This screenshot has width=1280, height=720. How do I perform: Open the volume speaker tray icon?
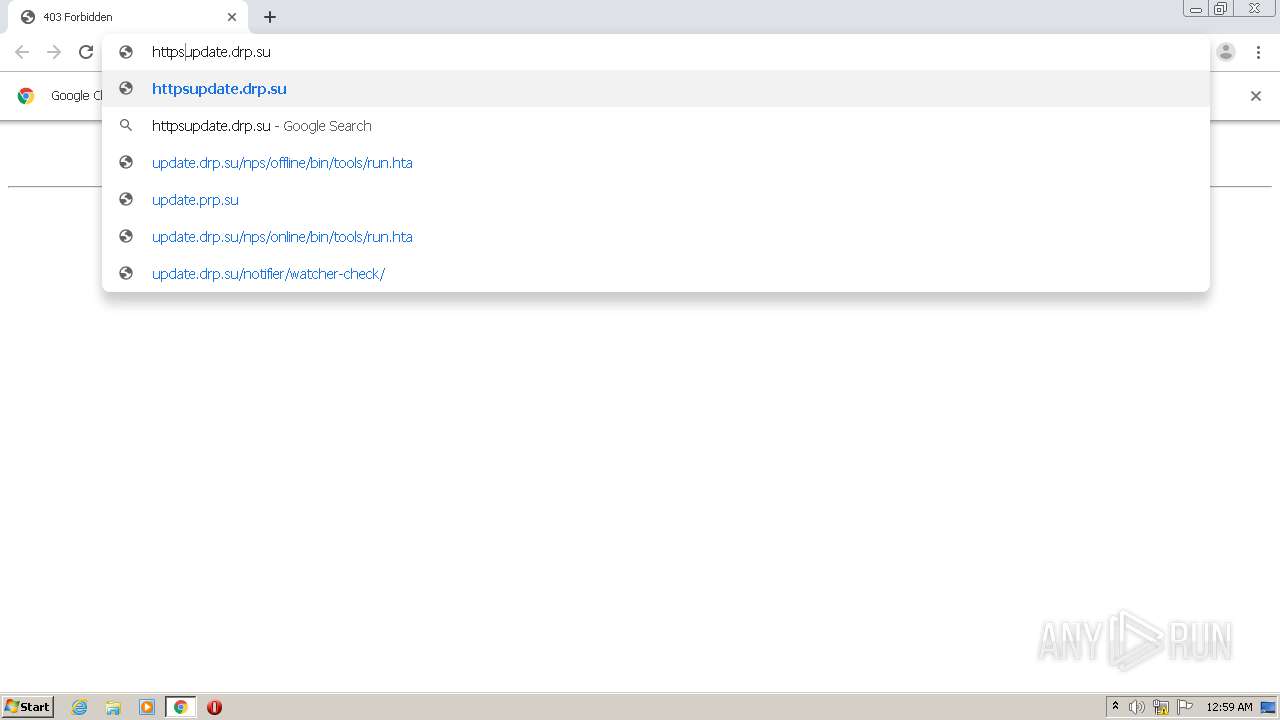pyautogui.click(x=1137, y=707)
